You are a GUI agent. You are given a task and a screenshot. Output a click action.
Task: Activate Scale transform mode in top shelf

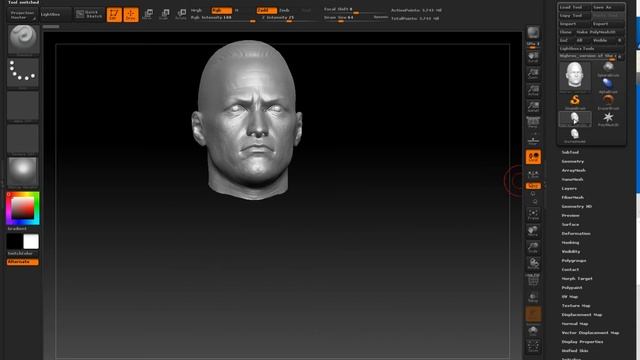tap(164, 15)
